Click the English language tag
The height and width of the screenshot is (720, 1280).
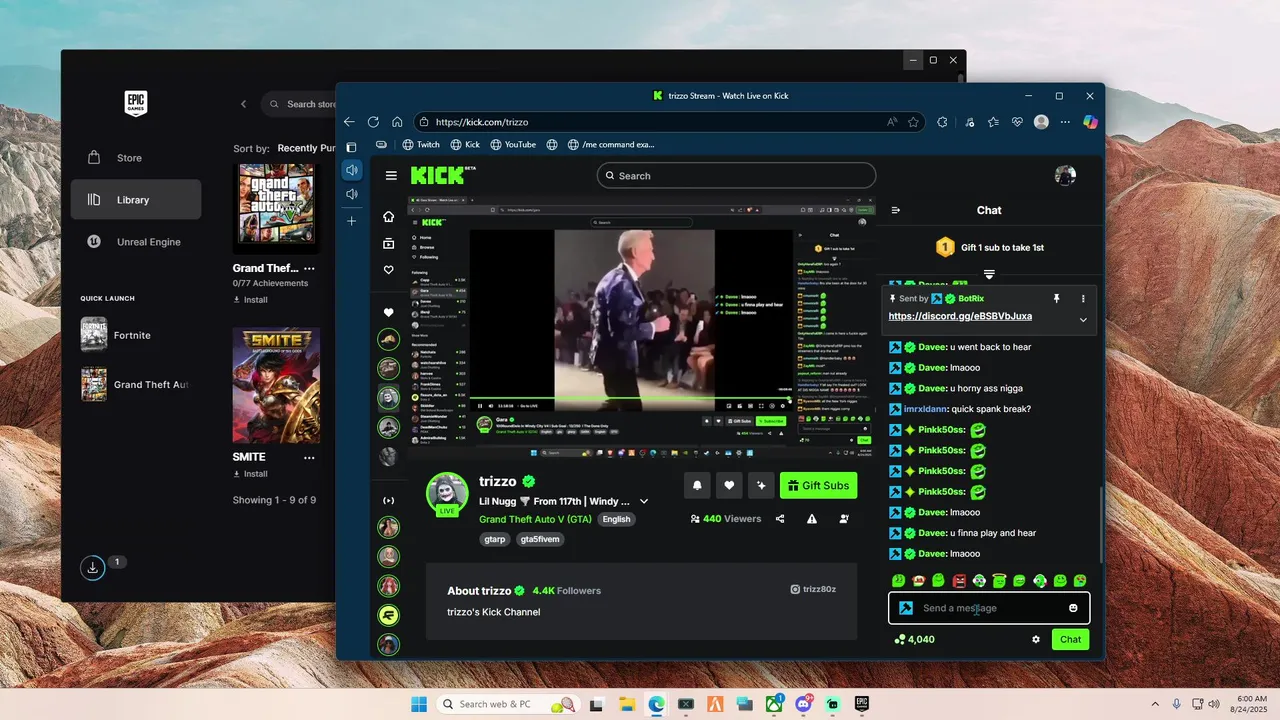pyautogui.click(x=616, y=519)
